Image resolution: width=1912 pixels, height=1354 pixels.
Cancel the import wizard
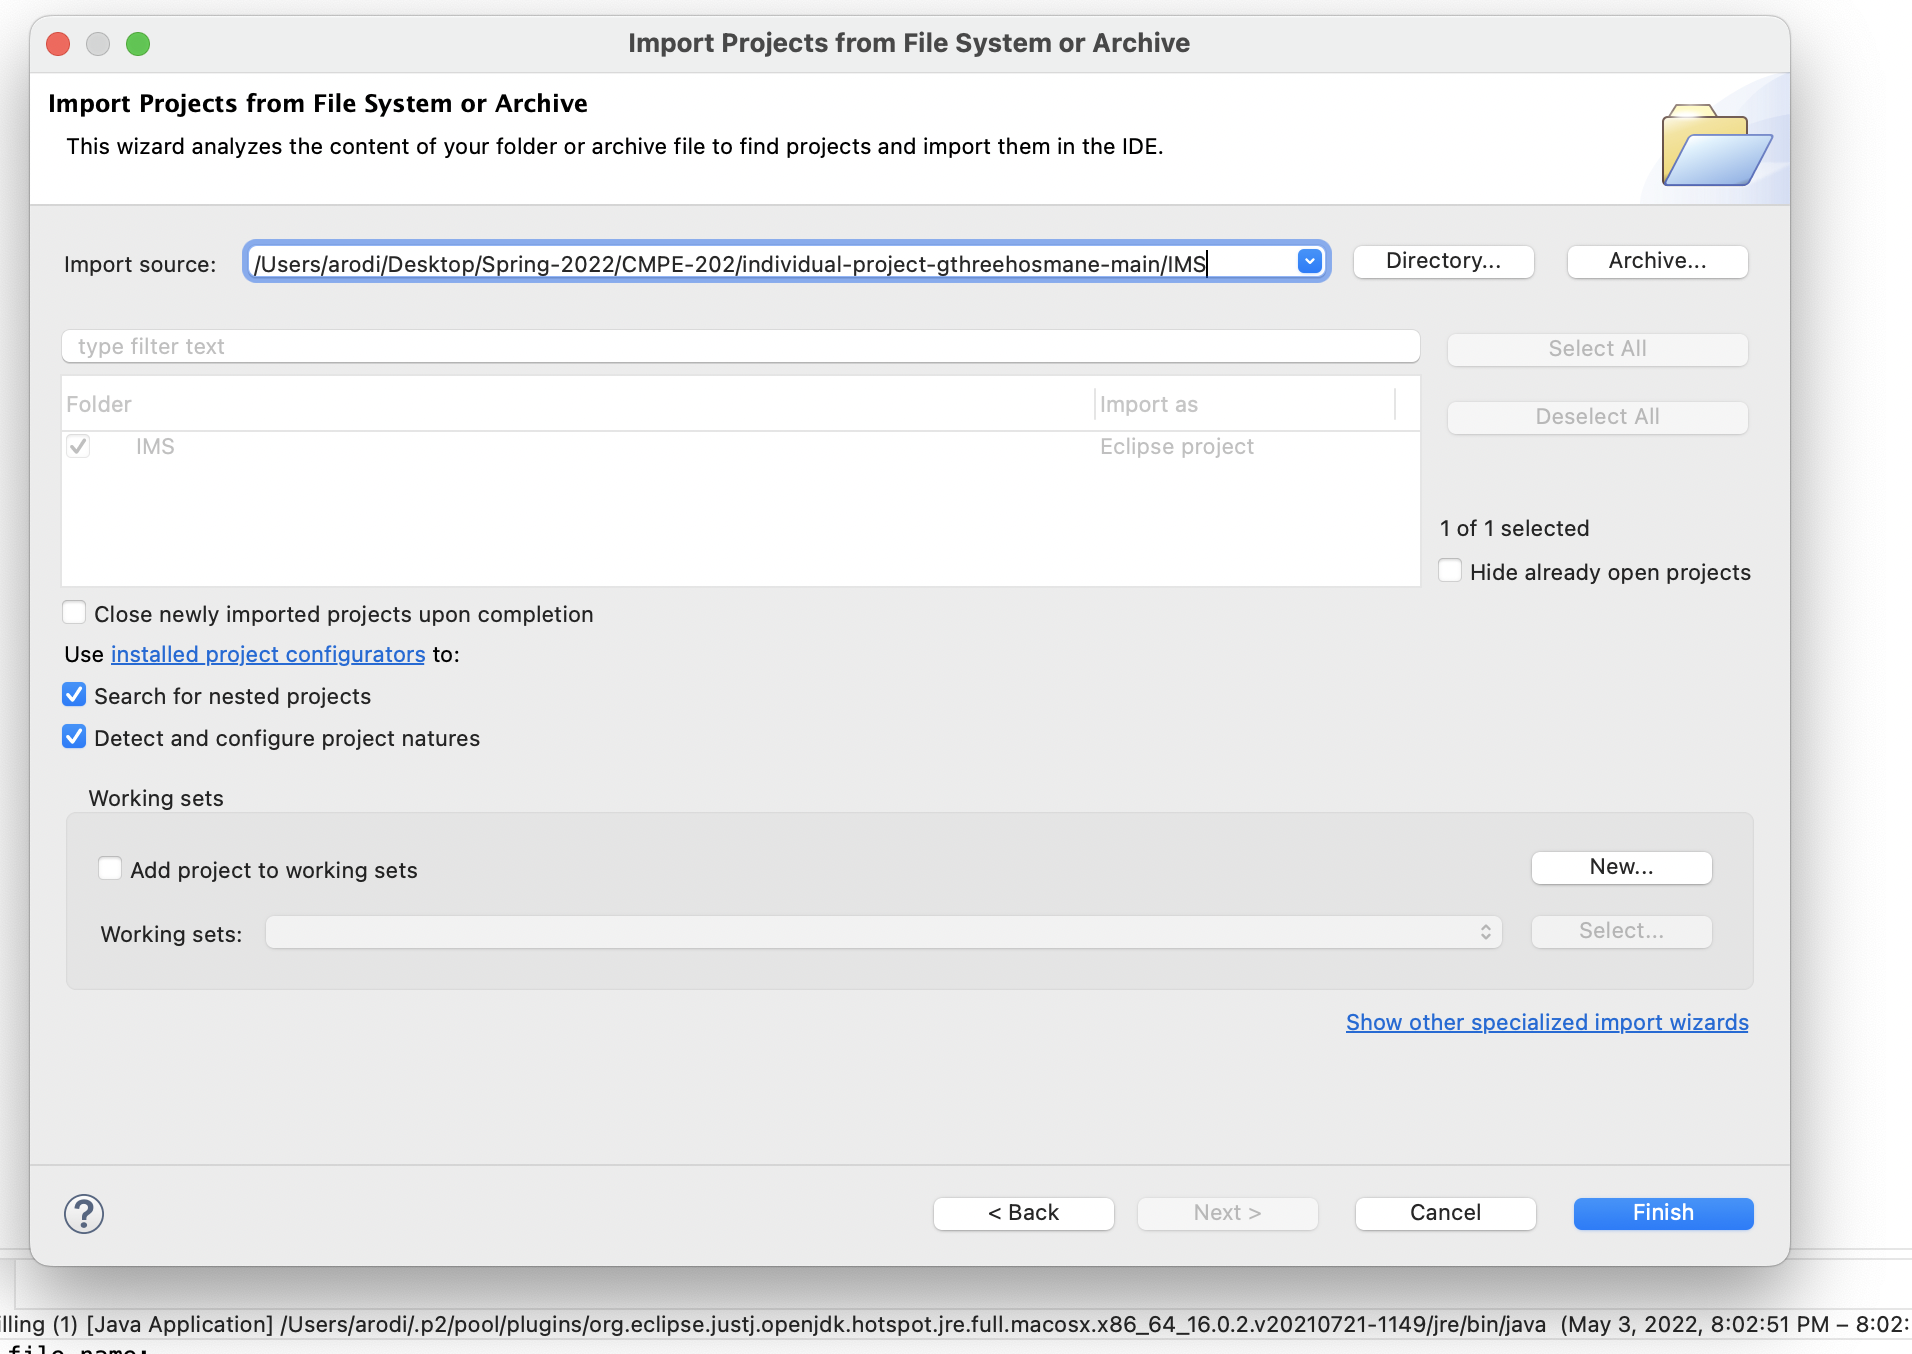coord(1445,1213)
